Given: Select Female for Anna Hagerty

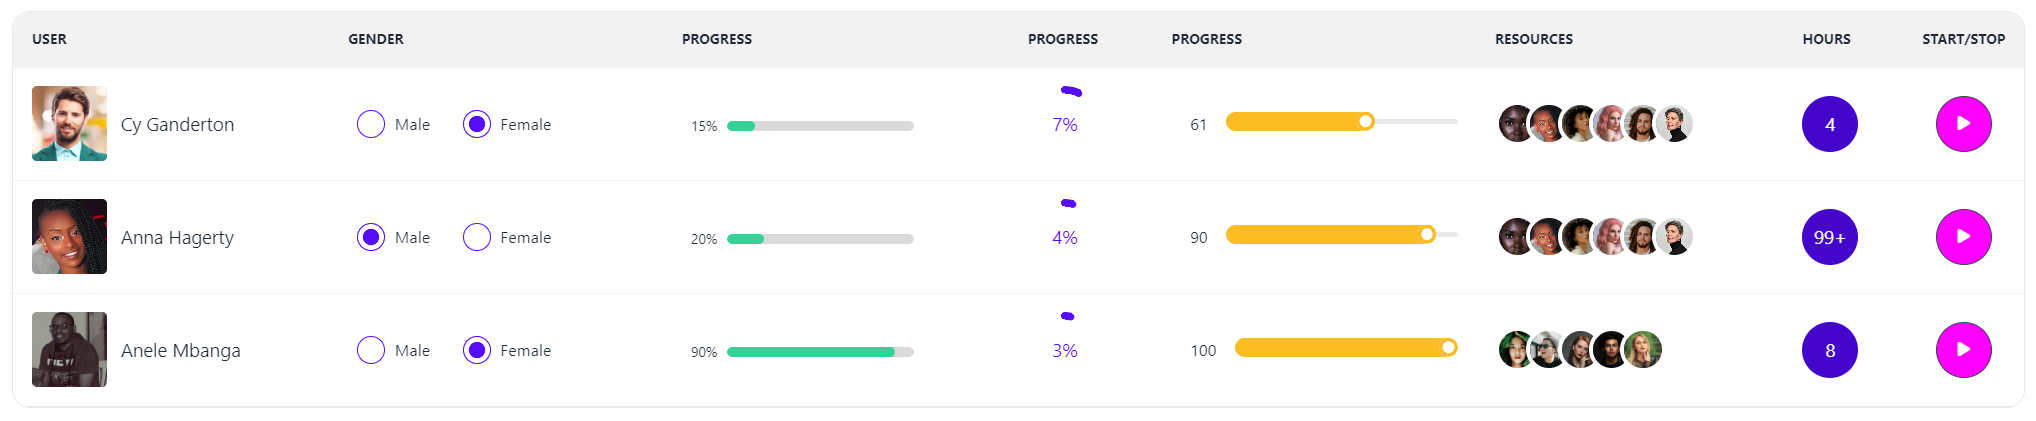Looking at the screenshot, I should (477, 237).
